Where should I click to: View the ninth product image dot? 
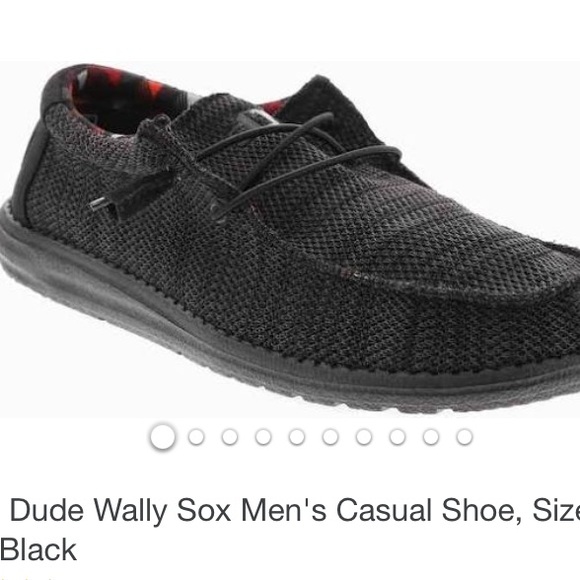431,437
